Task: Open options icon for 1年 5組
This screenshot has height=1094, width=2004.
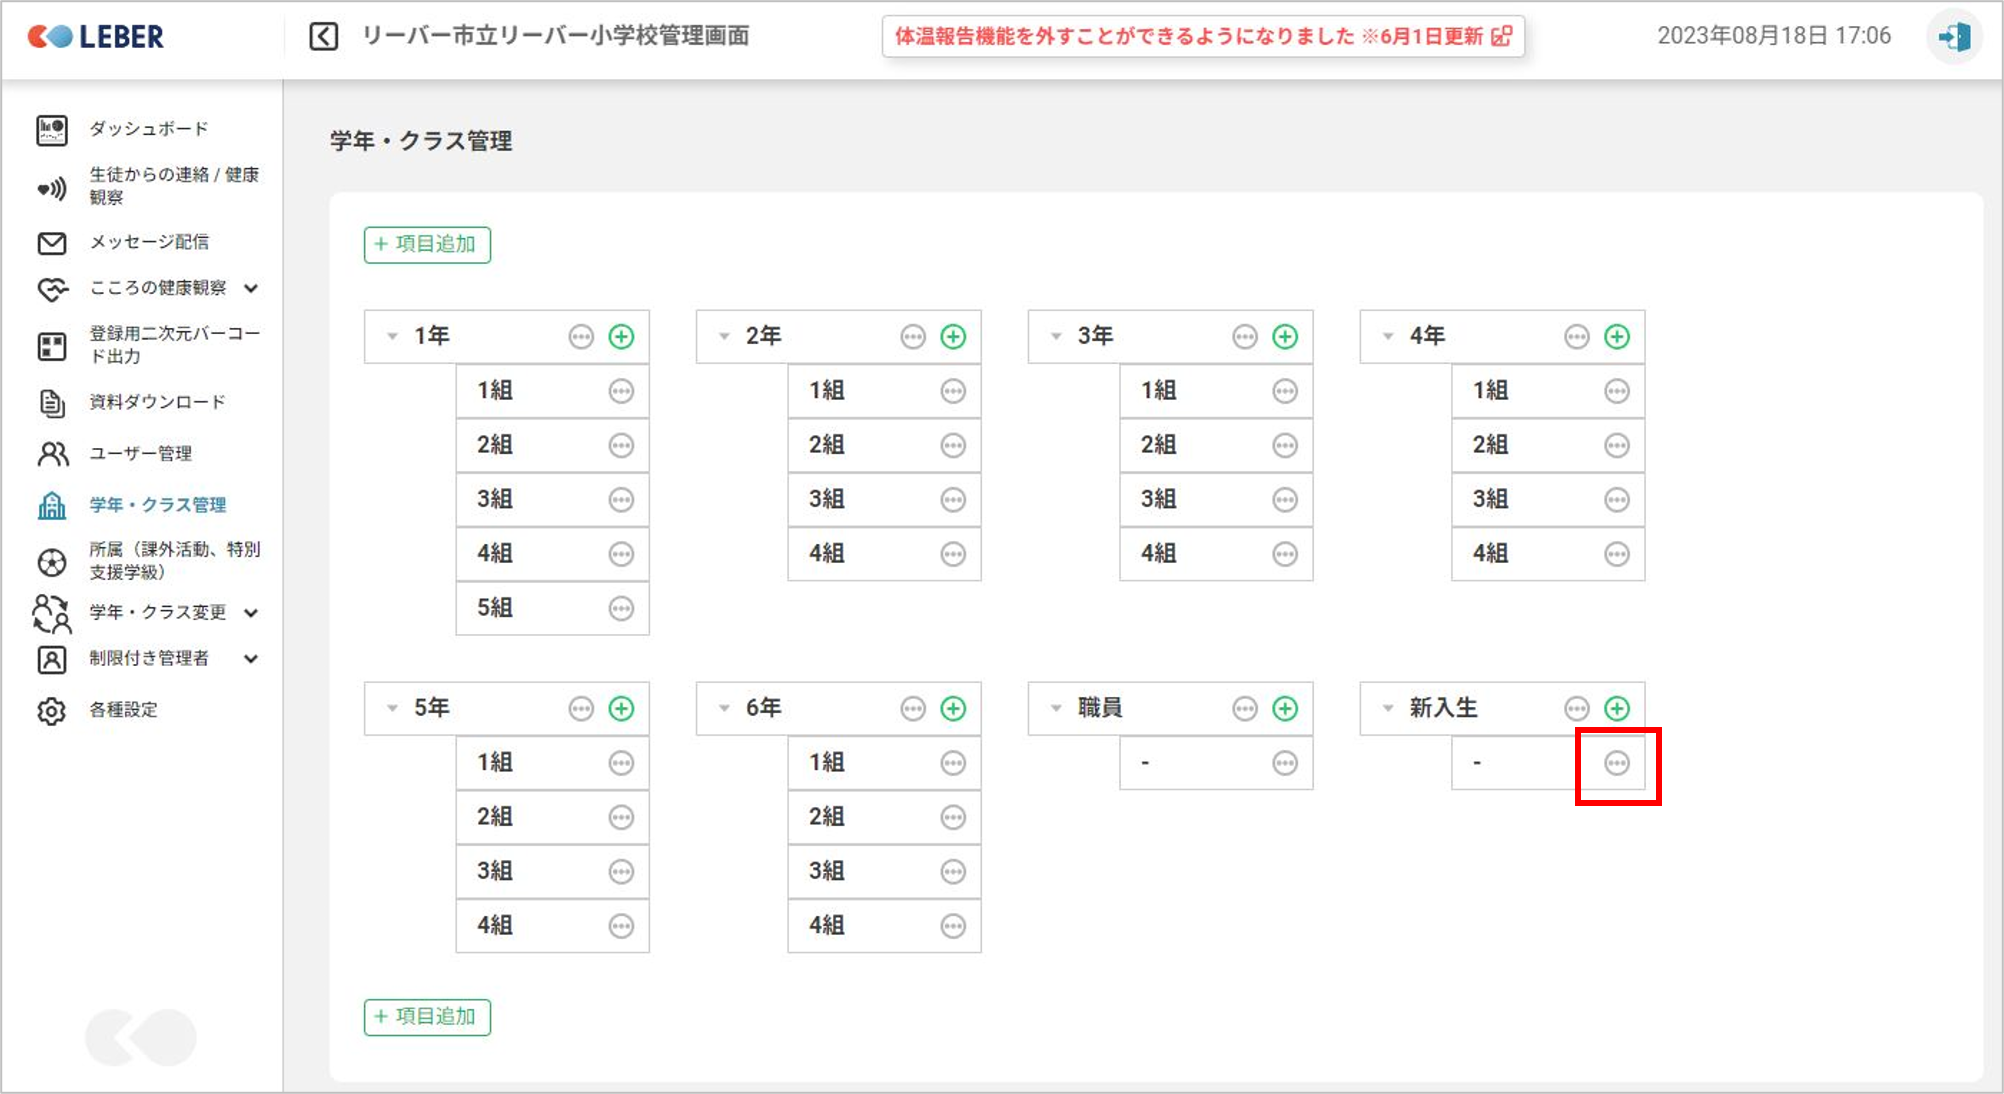Action: click(x=621, y=608)
